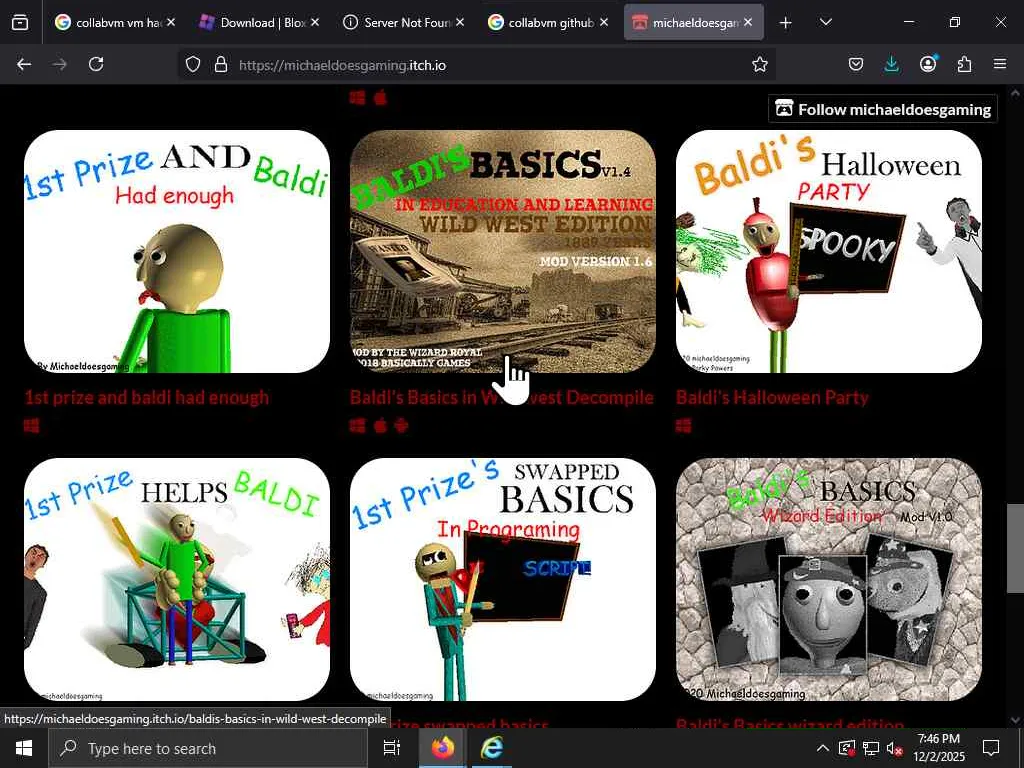The image size is (1024, 768).
Task: Click the 'Type here to search' box
Action: click(208, 748)
